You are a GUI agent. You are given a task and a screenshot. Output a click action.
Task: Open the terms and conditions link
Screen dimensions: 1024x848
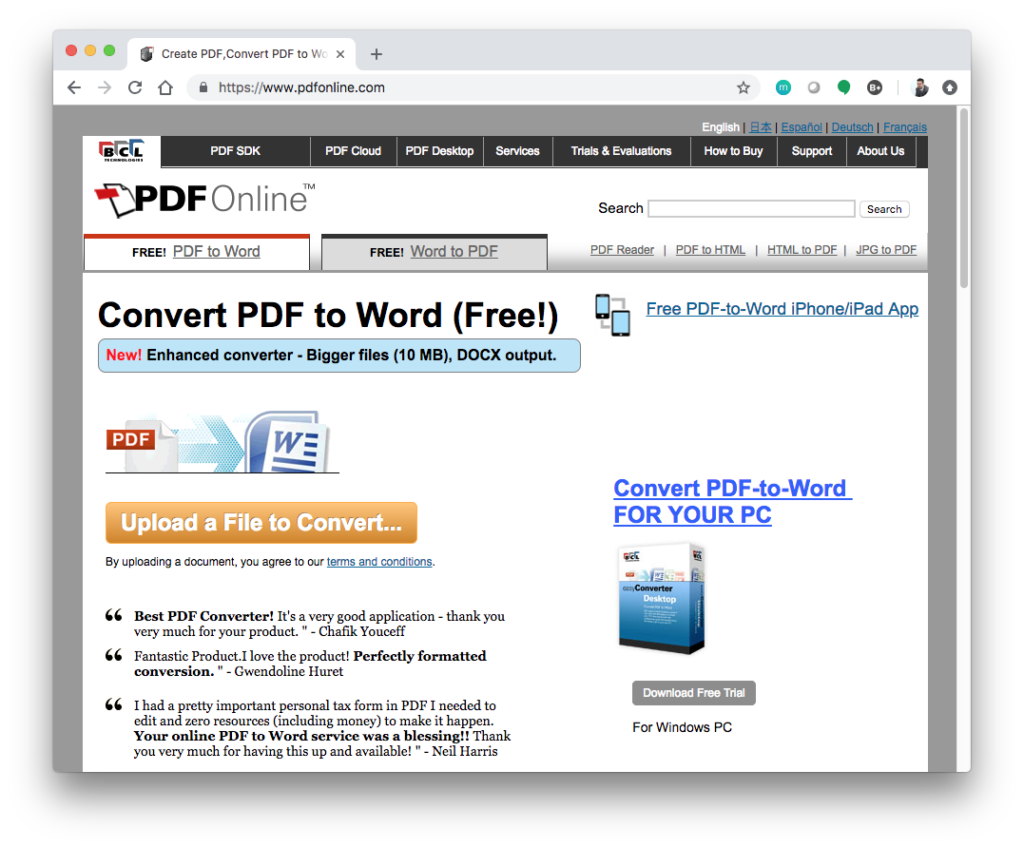379,562
